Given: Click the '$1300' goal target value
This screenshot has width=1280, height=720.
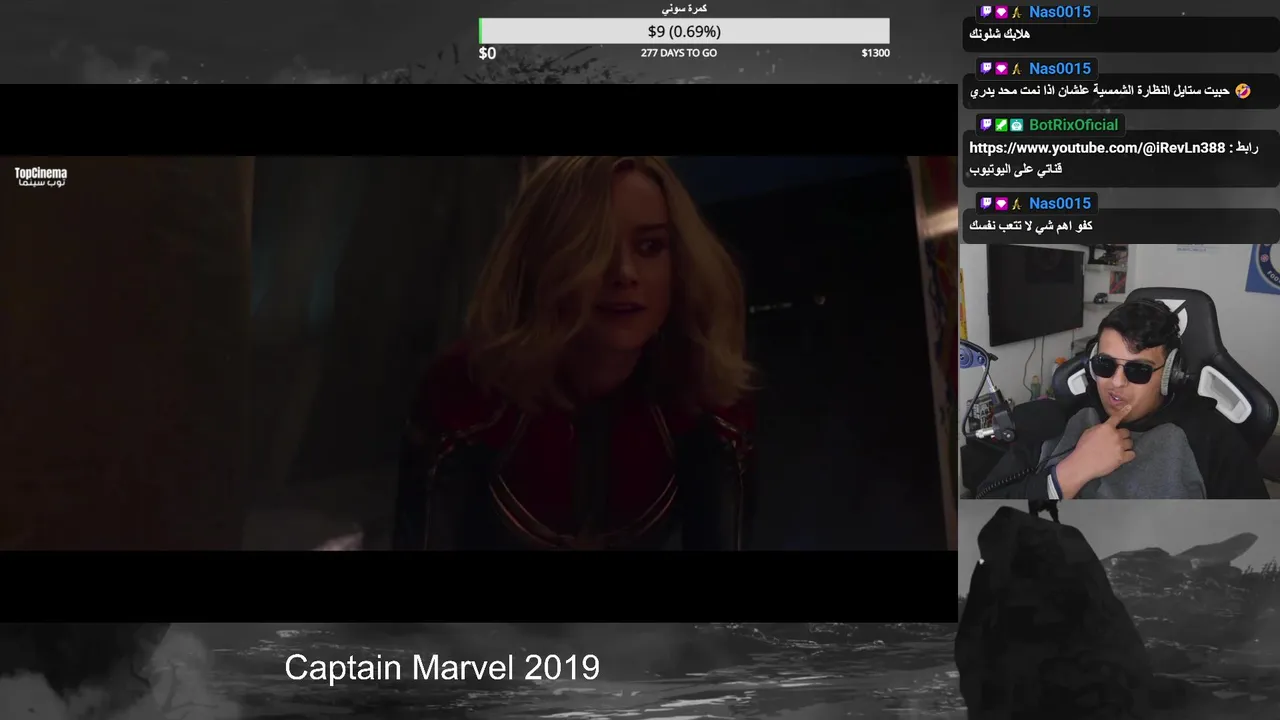Looking at the screenshot, I should click(x=875, y=53).
